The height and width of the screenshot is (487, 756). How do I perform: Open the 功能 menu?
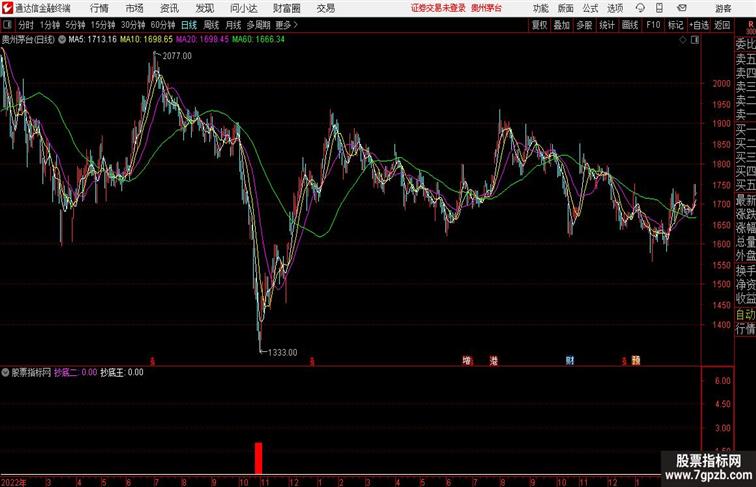coord(540,8)
